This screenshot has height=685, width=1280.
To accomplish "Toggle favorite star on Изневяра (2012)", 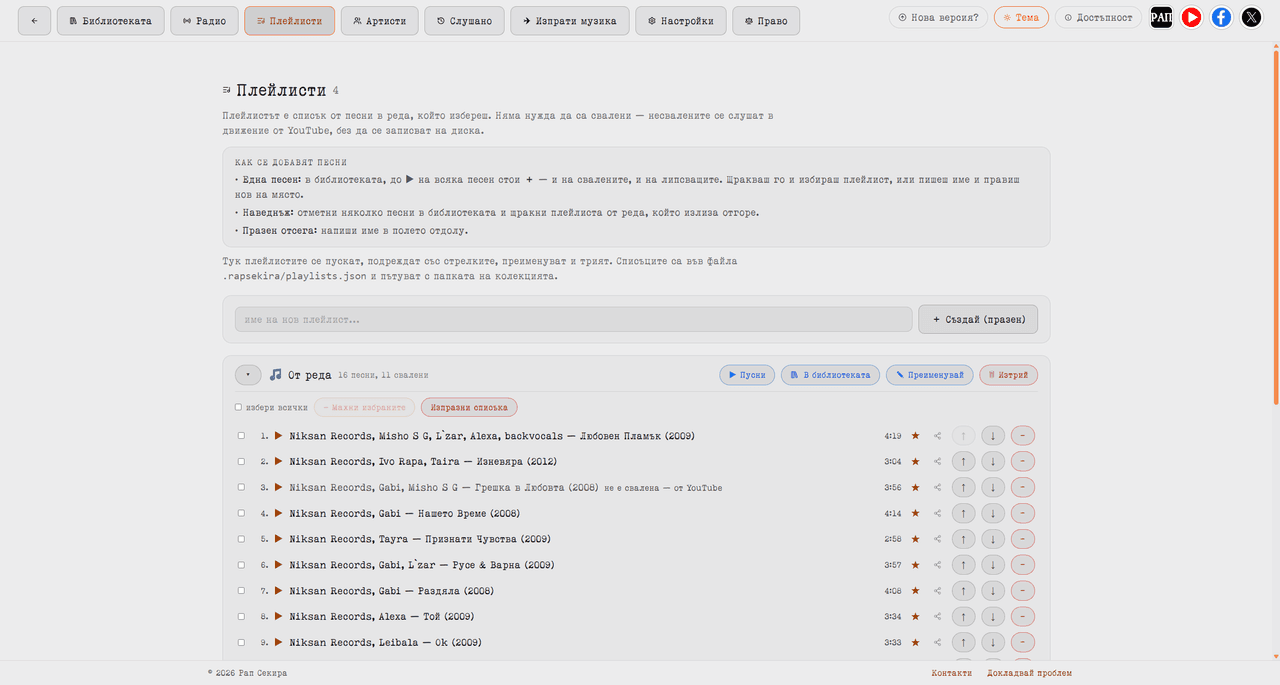I will [915, 462].
